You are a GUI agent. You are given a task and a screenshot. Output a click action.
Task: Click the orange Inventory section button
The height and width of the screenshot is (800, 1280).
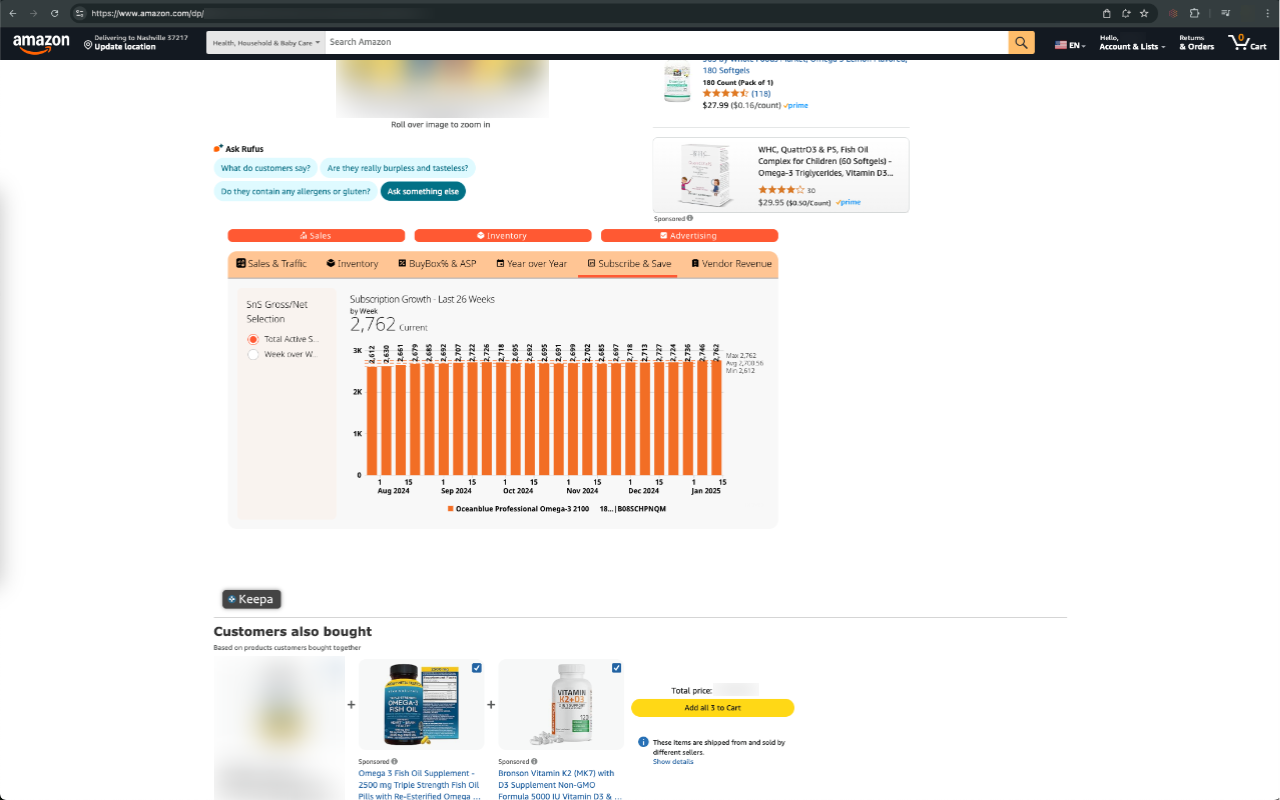tap(503, 236)
